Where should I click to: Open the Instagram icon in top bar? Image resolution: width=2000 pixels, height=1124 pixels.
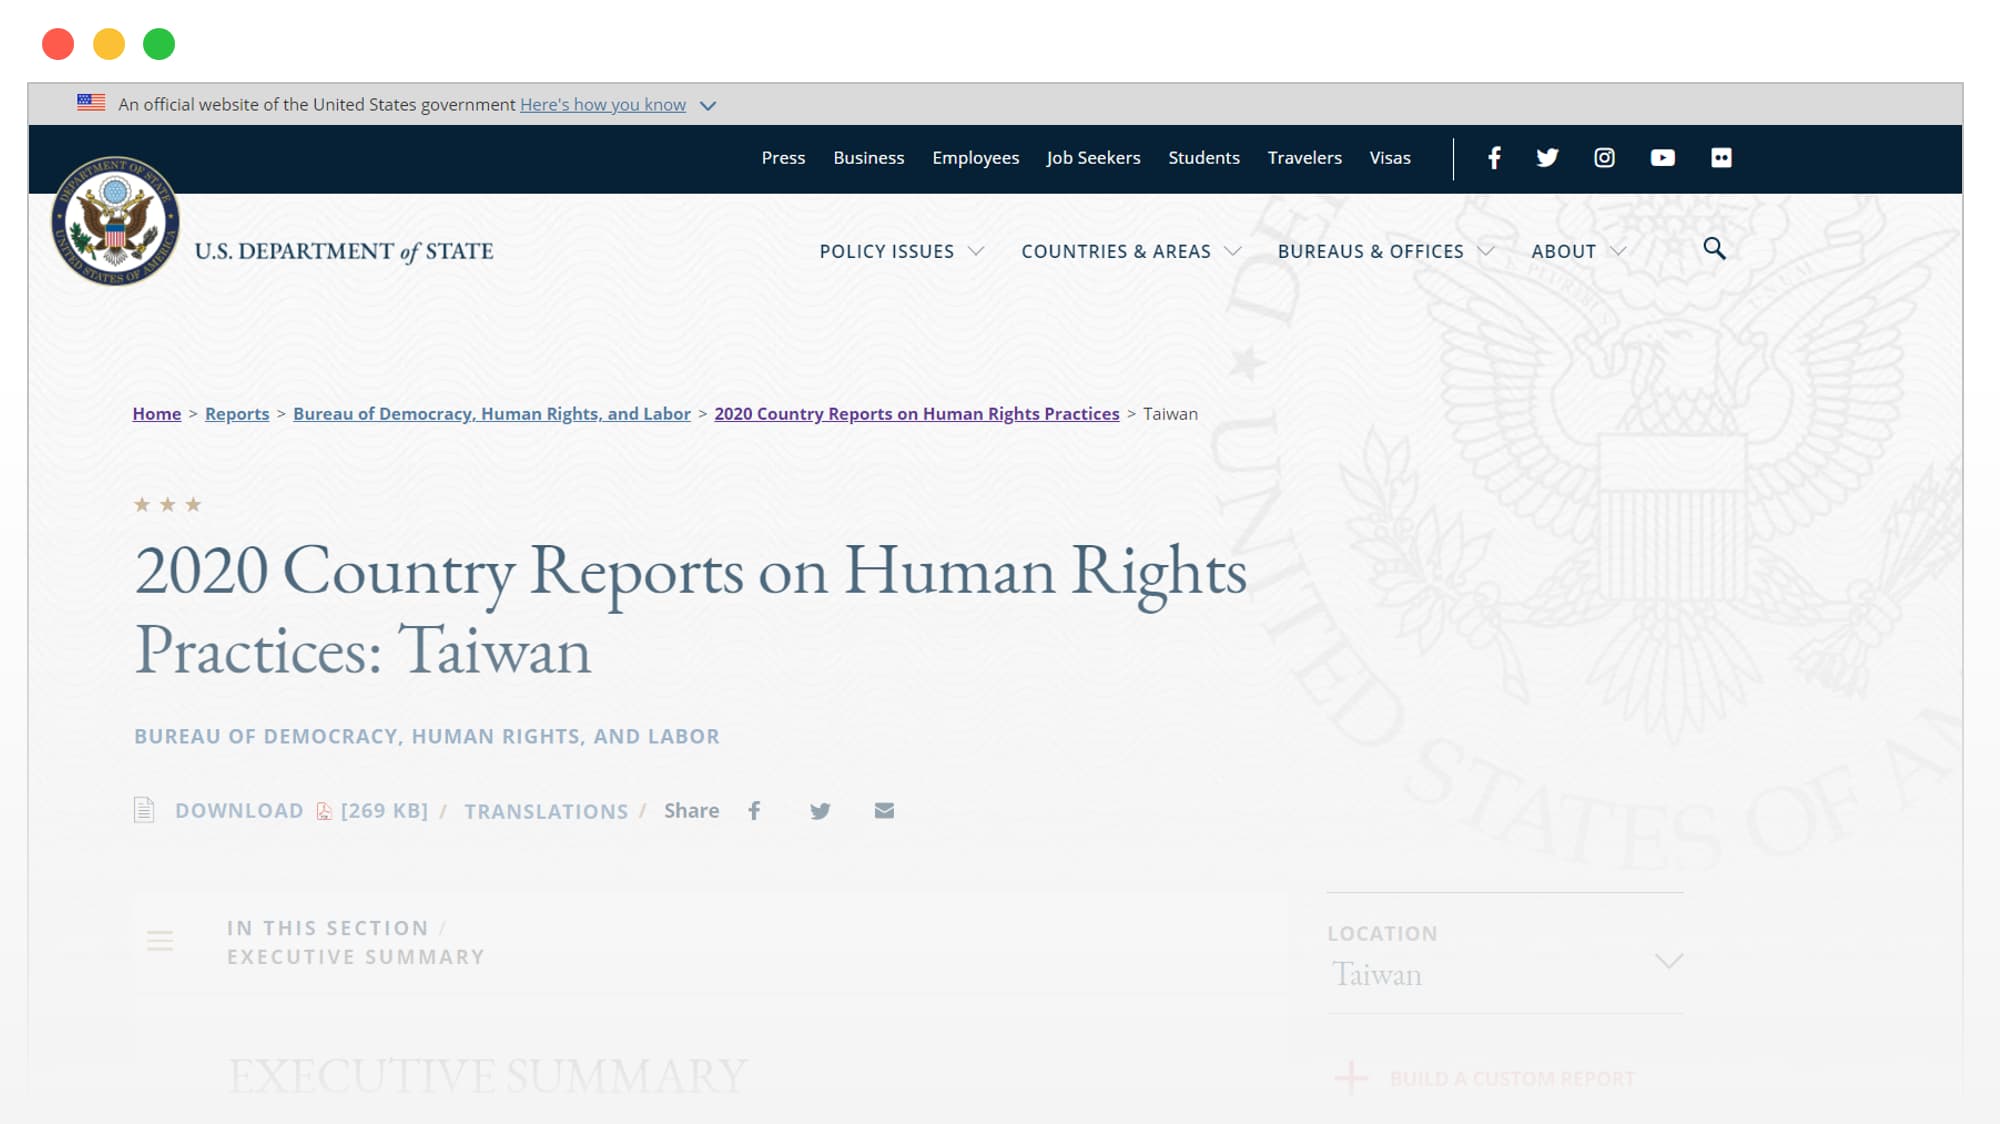pyautogui.click(x=1604, y=158)
